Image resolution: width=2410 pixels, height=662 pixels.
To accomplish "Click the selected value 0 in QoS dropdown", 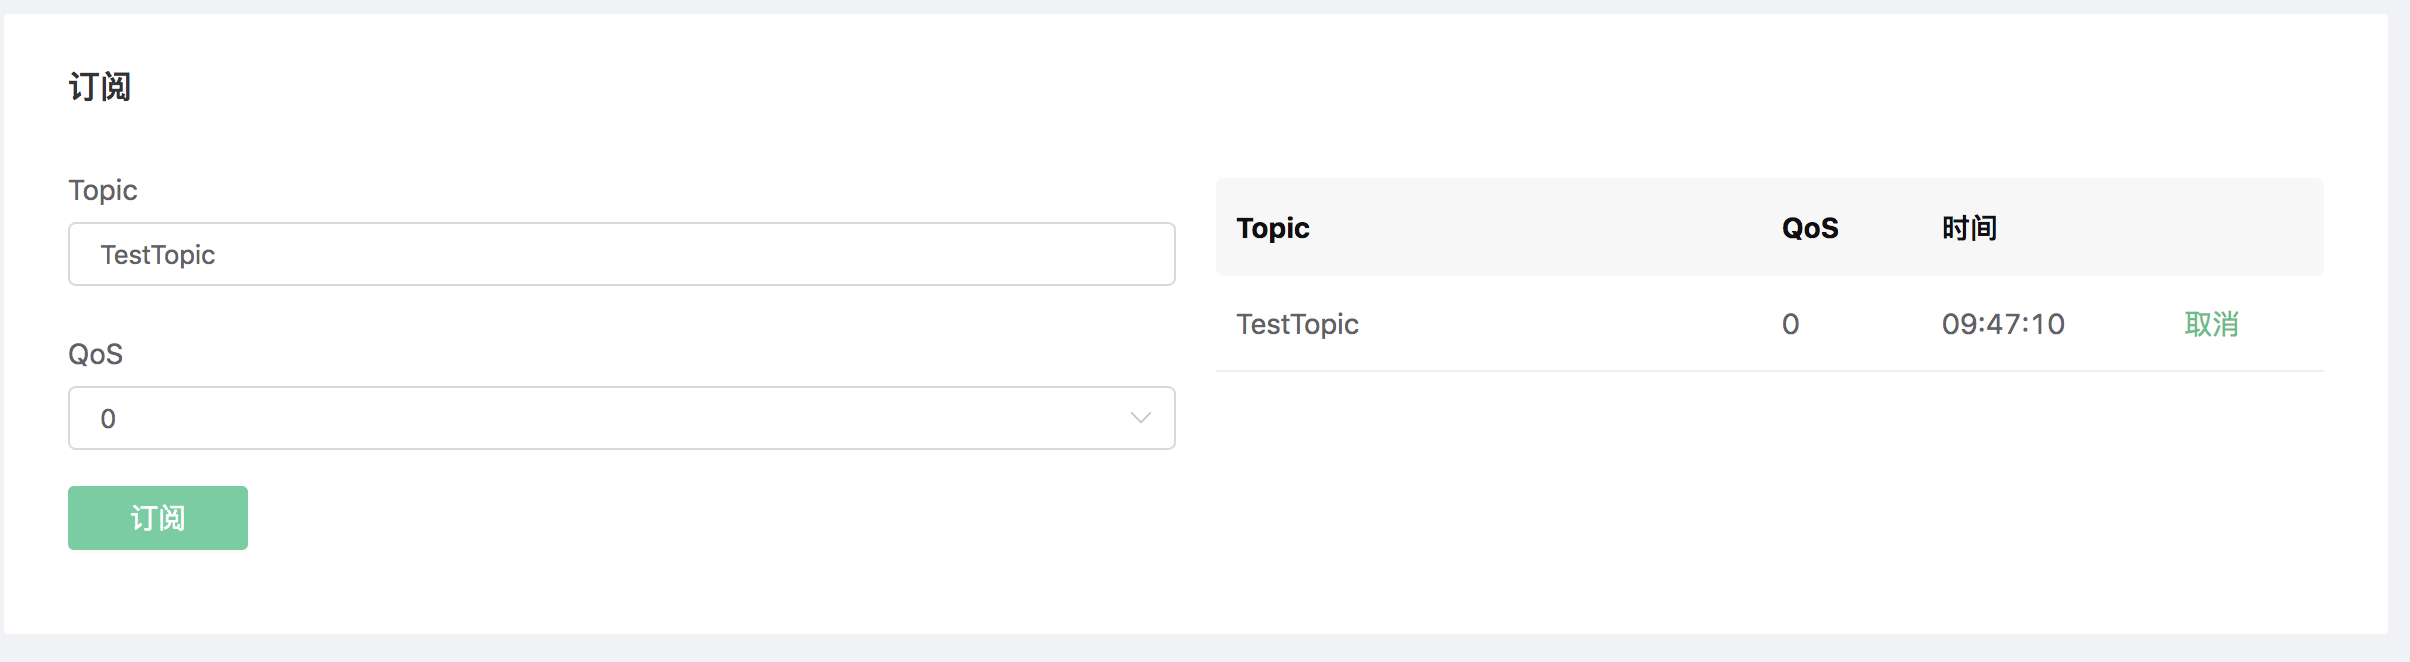I will [x=108, y=419].
